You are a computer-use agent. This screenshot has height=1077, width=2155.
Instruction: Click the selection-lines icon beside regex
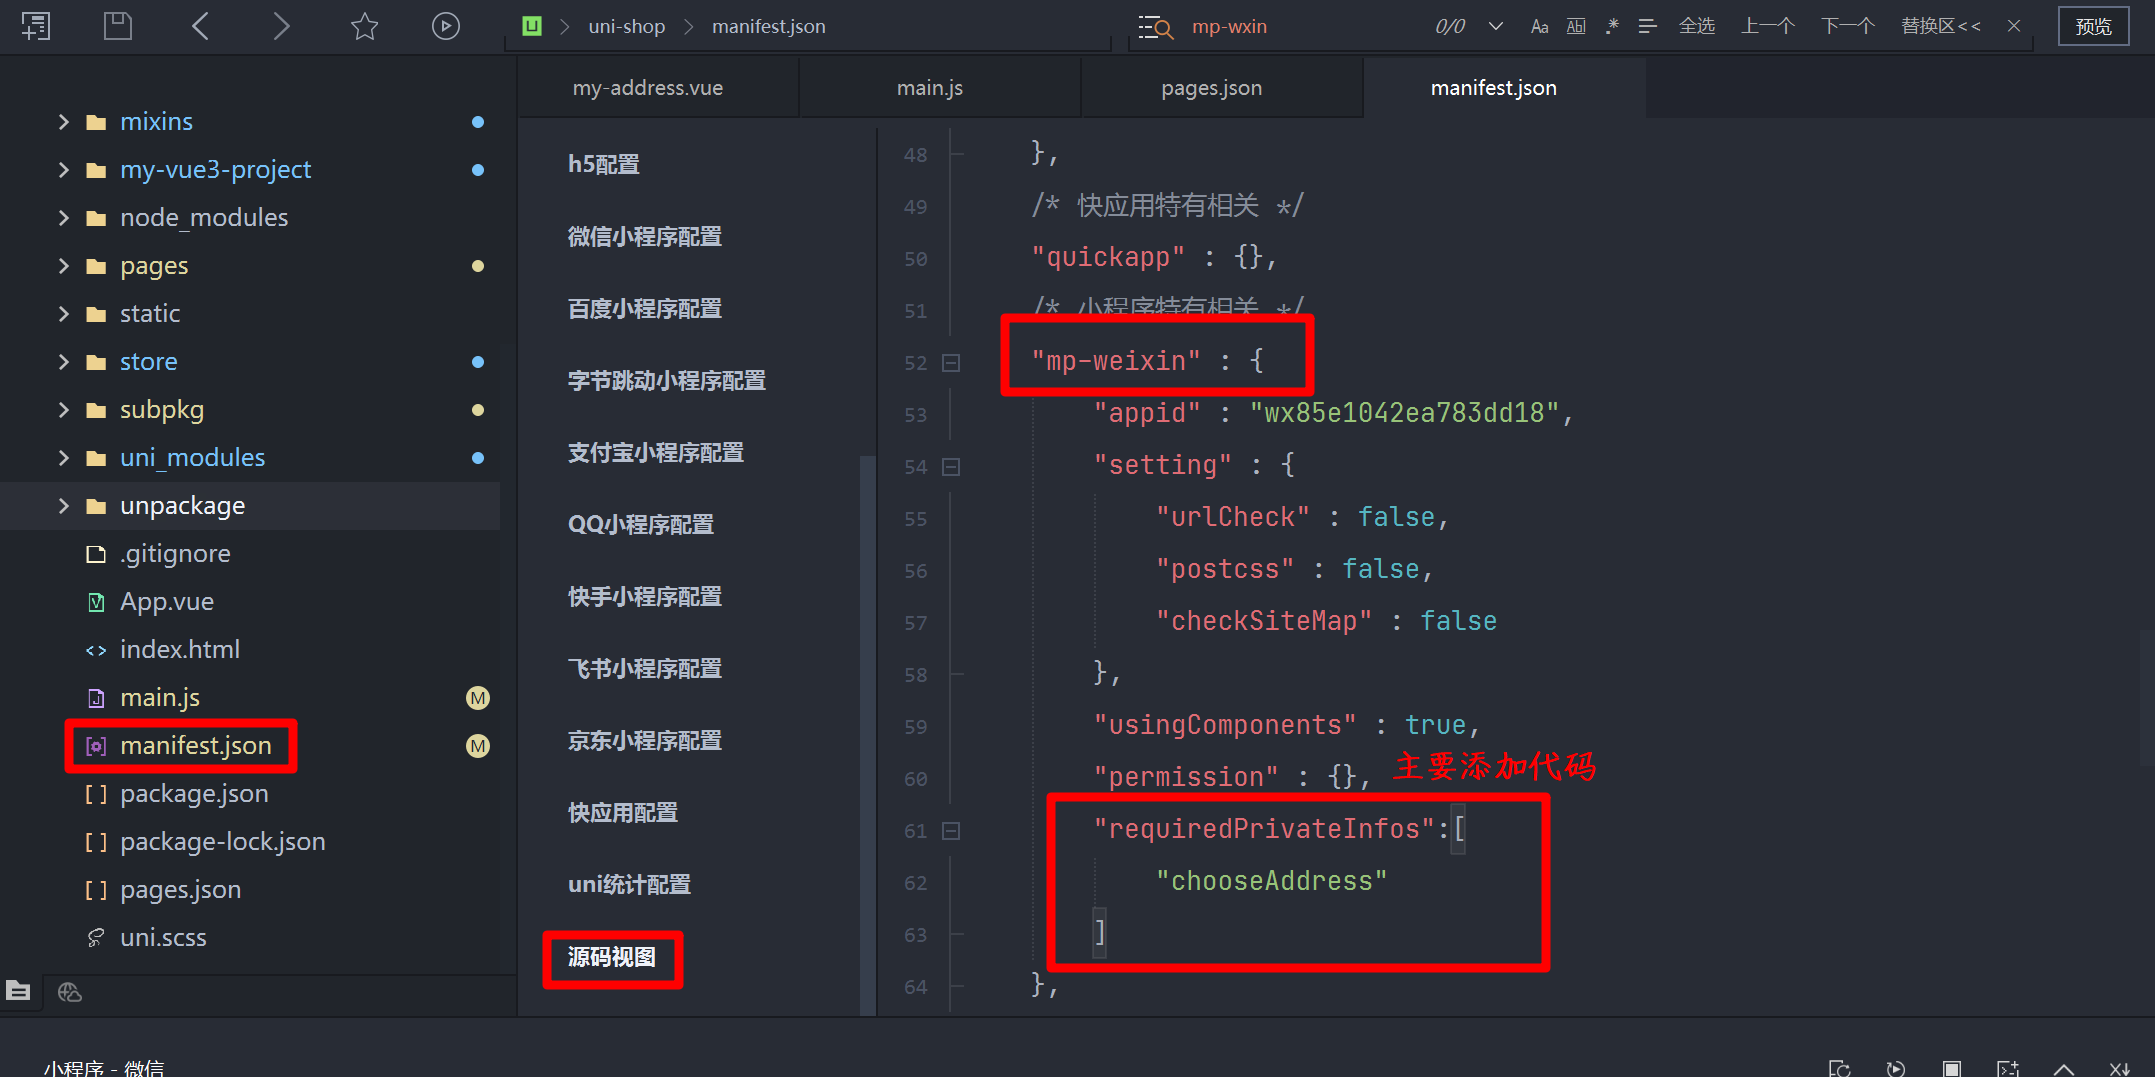point(1647,27)
